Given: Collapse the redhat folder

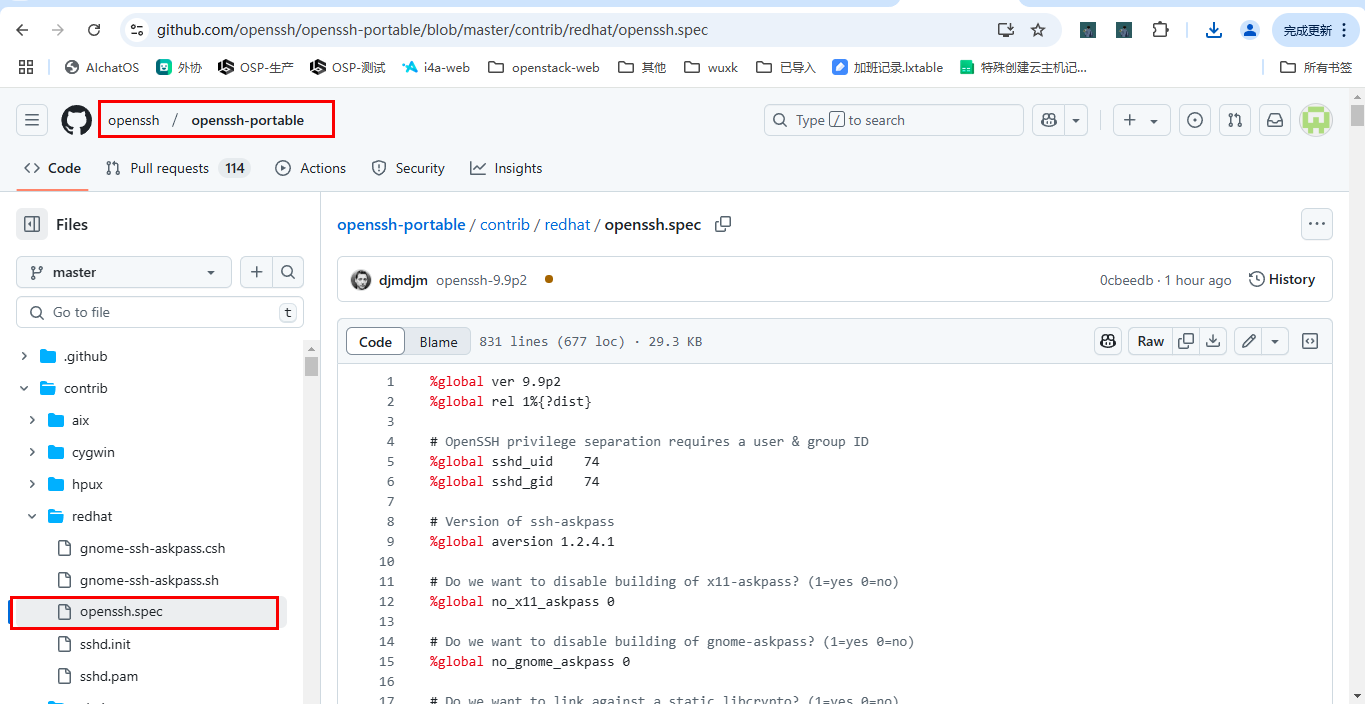Looking at the screenshot, I should 32,516.
